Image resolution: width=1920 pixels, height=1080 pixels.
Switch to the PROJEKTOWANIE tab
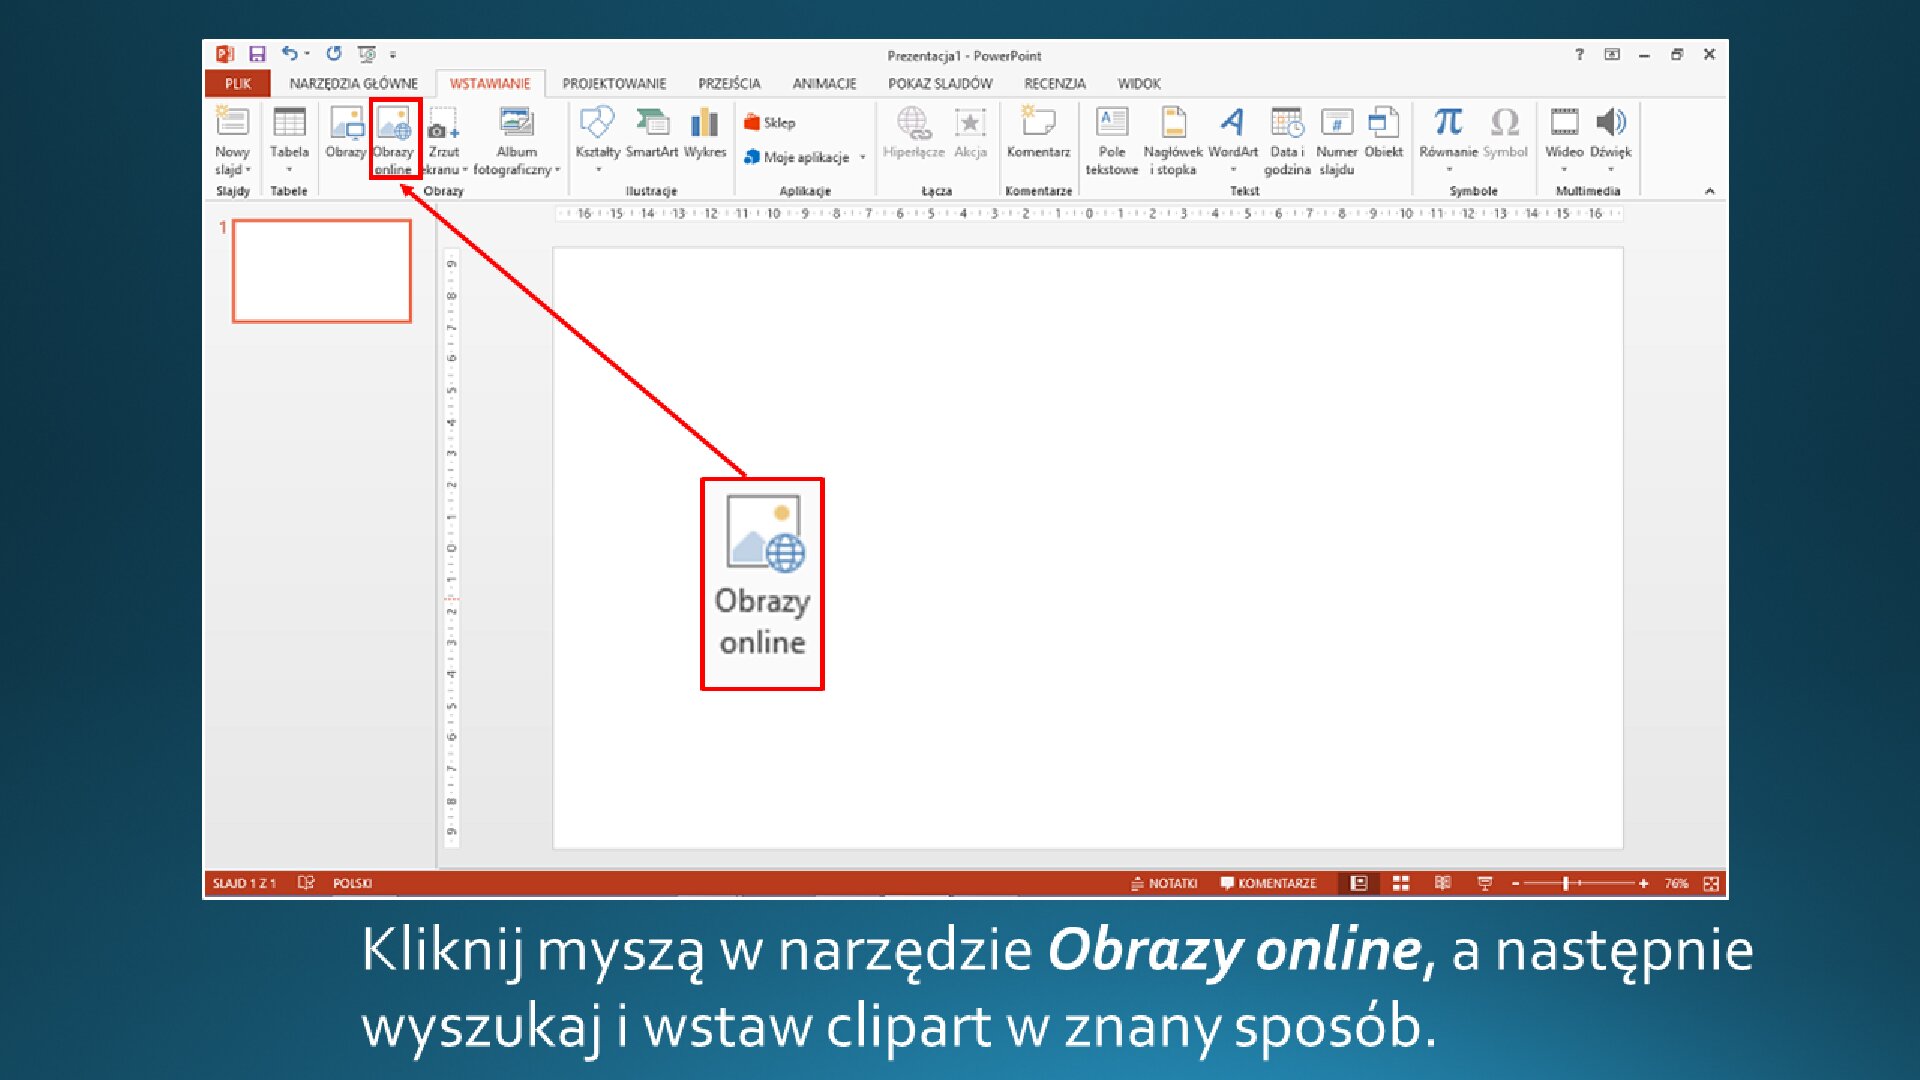click(x=614, y=83)
